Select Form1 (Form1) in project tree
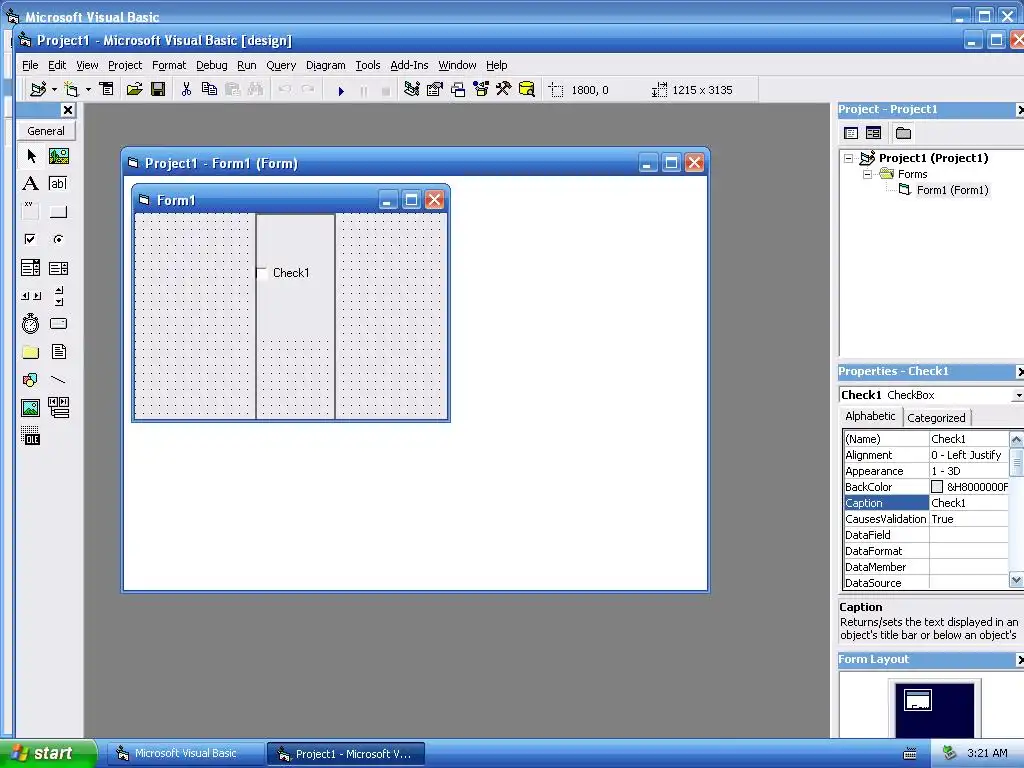 952,190
